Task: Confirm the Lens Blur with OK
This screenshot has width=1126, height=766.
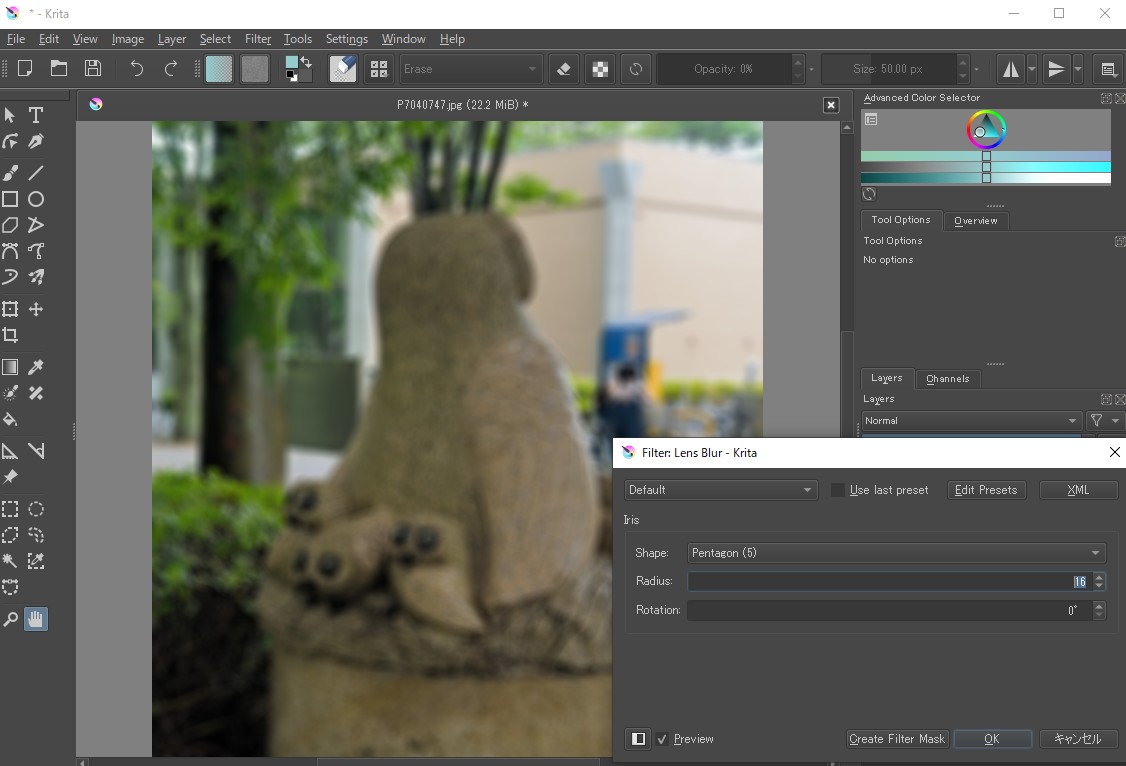Action: click(992, 739)
